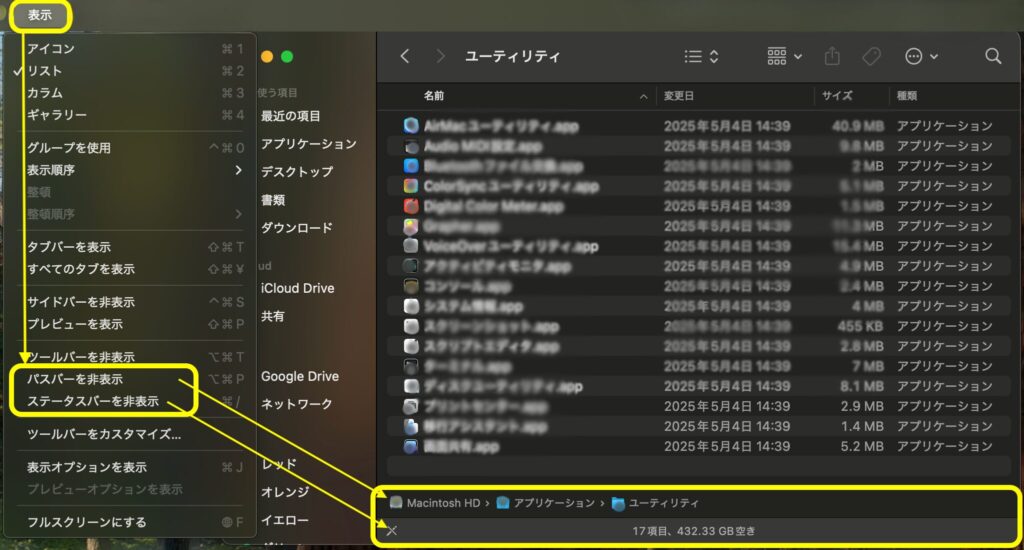Click the Finder back navigation arrow
The image size is (1024, 550).
point(405,57)
